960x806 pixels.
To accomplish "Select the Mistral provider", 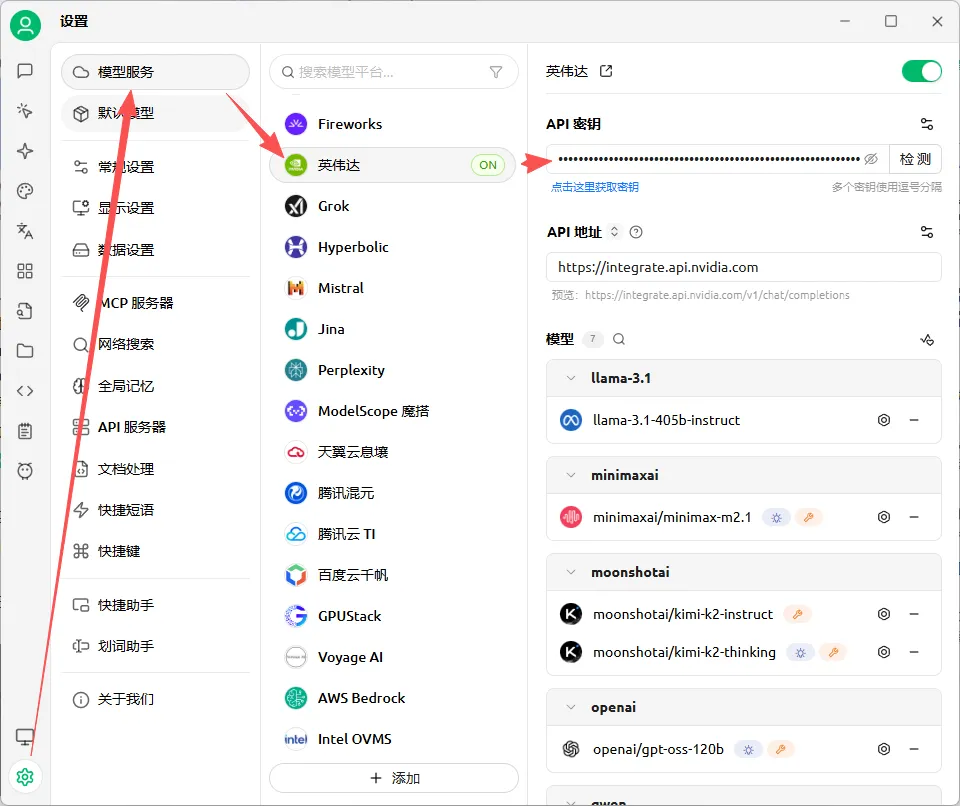I will [x=392, y=288].
